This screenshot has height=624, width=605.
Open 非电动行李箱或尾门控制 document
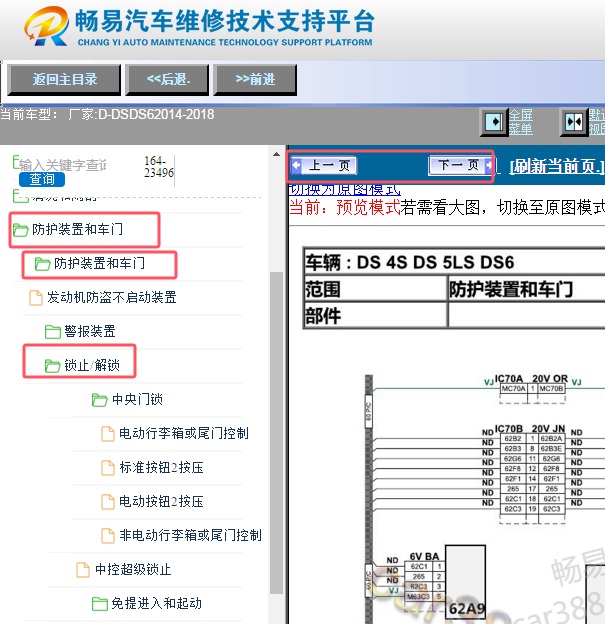pos(191,535)
